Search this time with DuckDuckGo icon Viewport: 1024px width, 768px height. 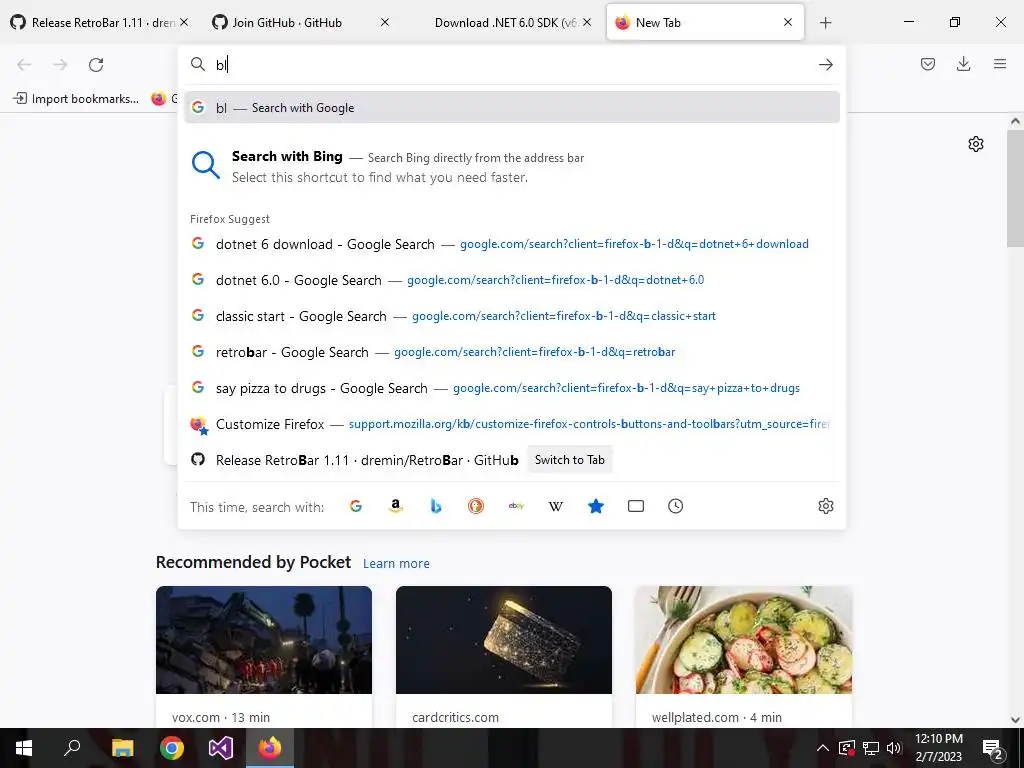click(475, 506)
